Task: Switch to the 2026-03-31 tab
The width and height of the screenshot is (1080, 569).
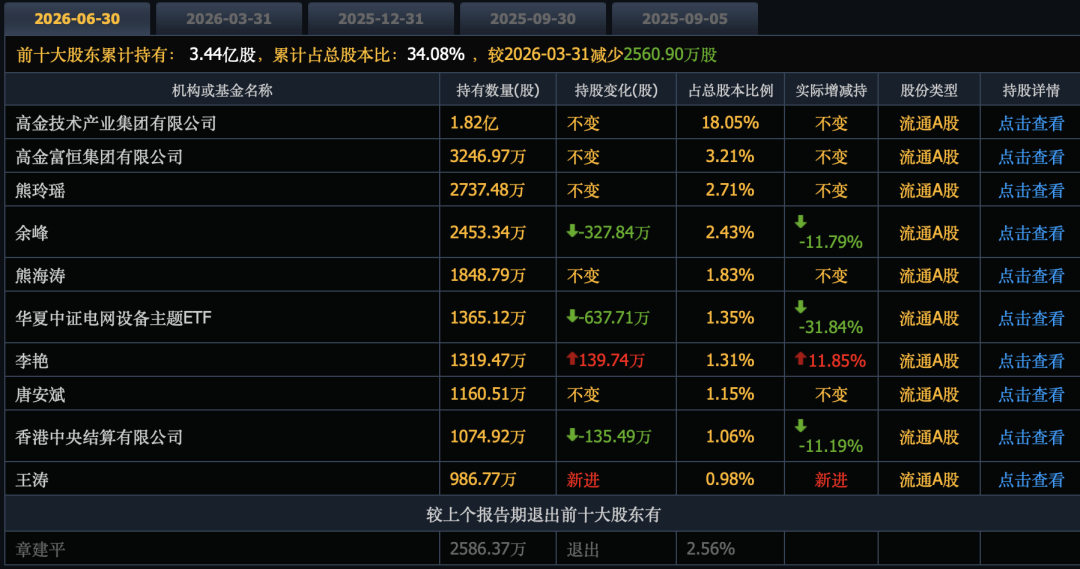Action: tap(229, 19)
